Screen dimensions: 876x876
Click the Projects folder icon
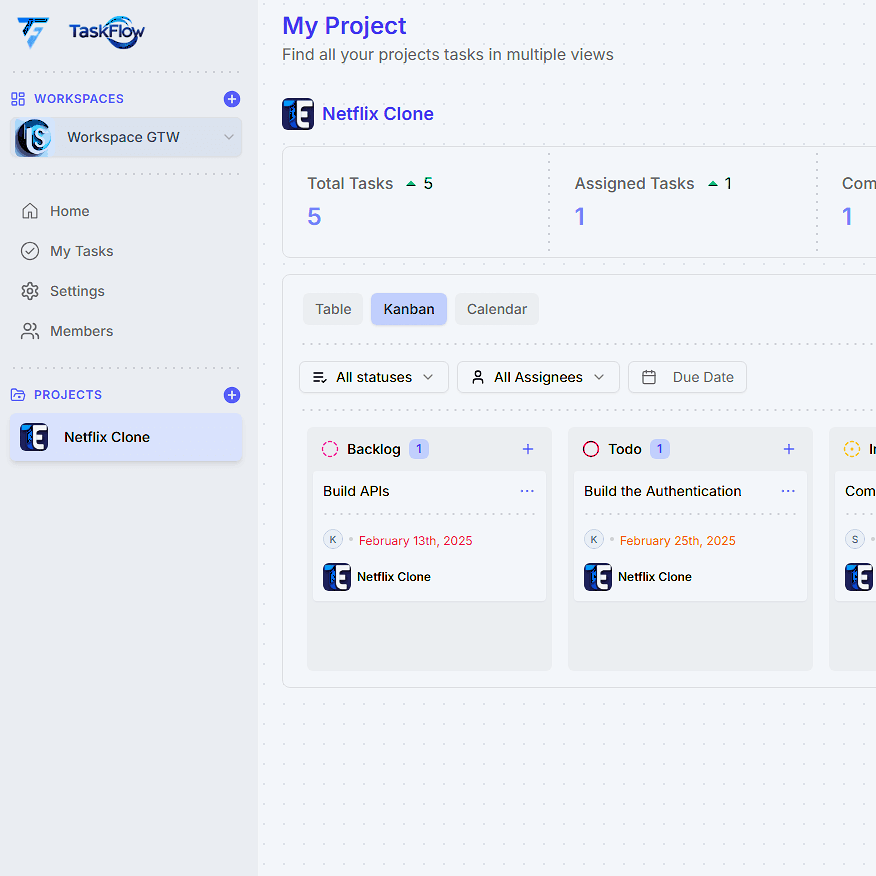18,395
